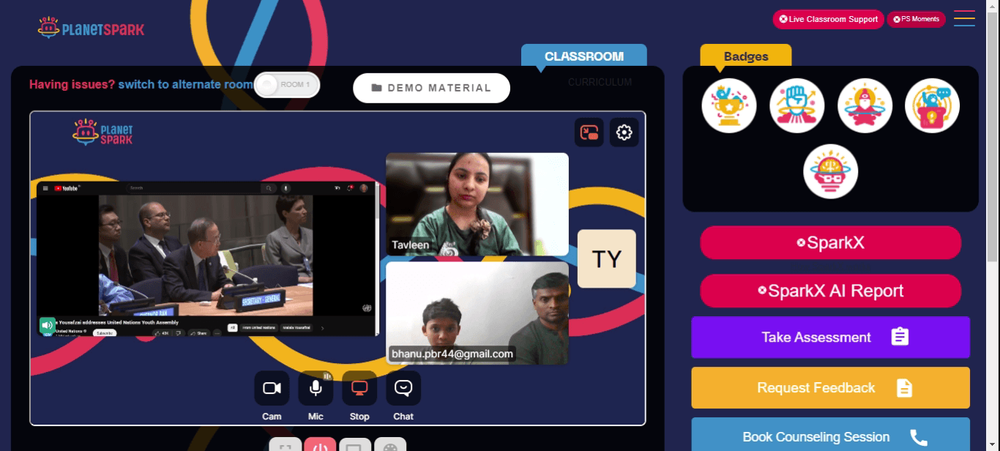This screenshot has height=451, width=1000.
Task: Click the gray screen rectangle button
Action: 355,445
